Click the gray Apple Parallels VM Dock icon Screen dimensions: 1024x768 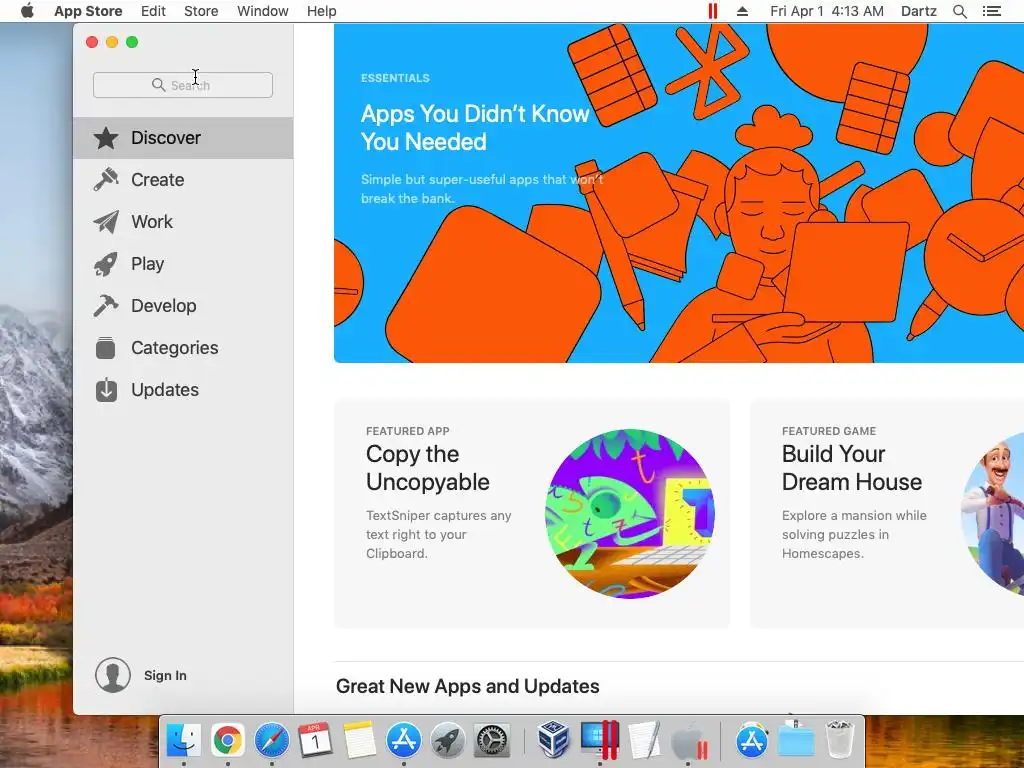689,741
